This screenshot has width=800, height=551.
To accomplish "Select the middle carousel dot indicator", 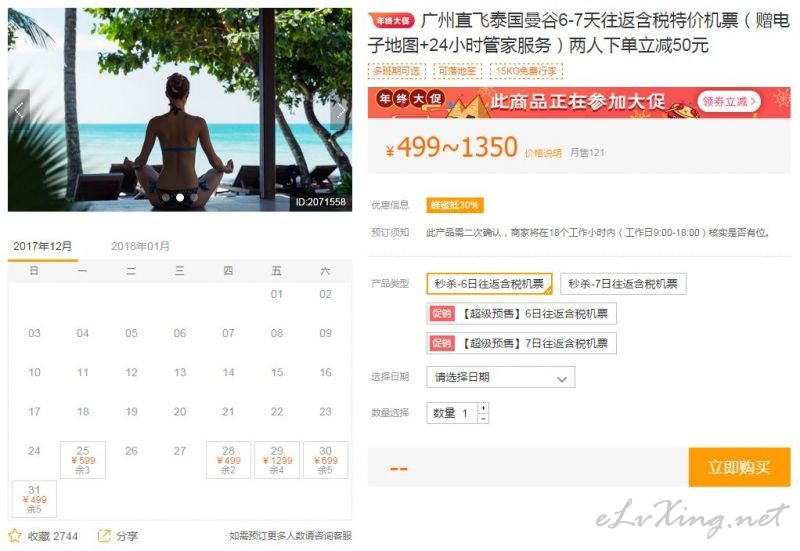I will point(180,197).
